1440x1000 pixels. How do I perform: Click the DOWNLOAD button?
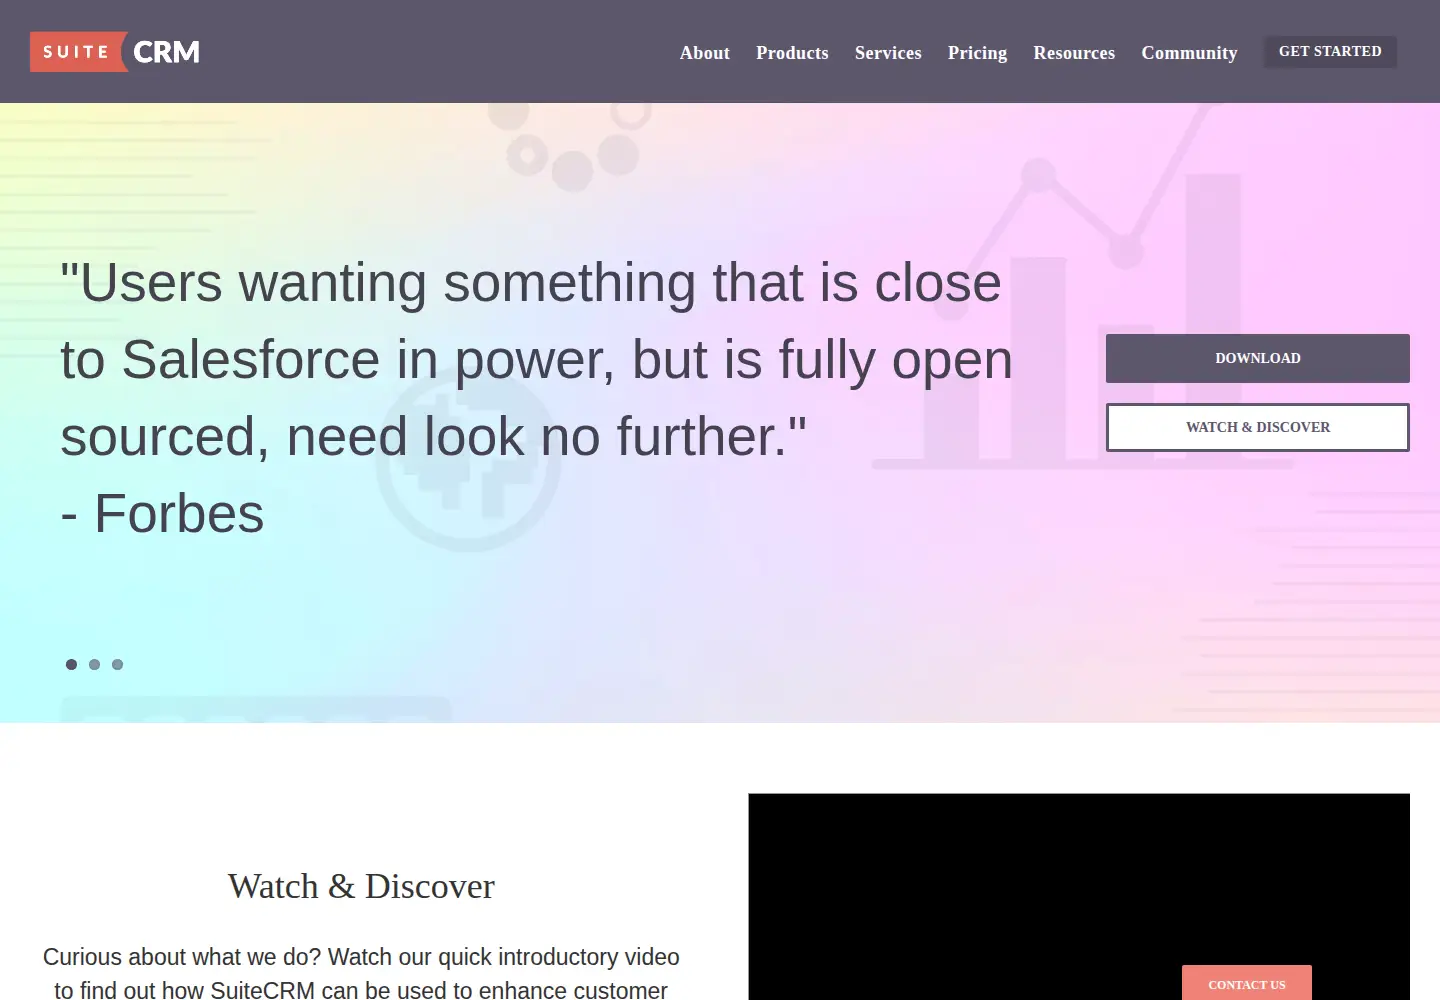click(1258, 358)
